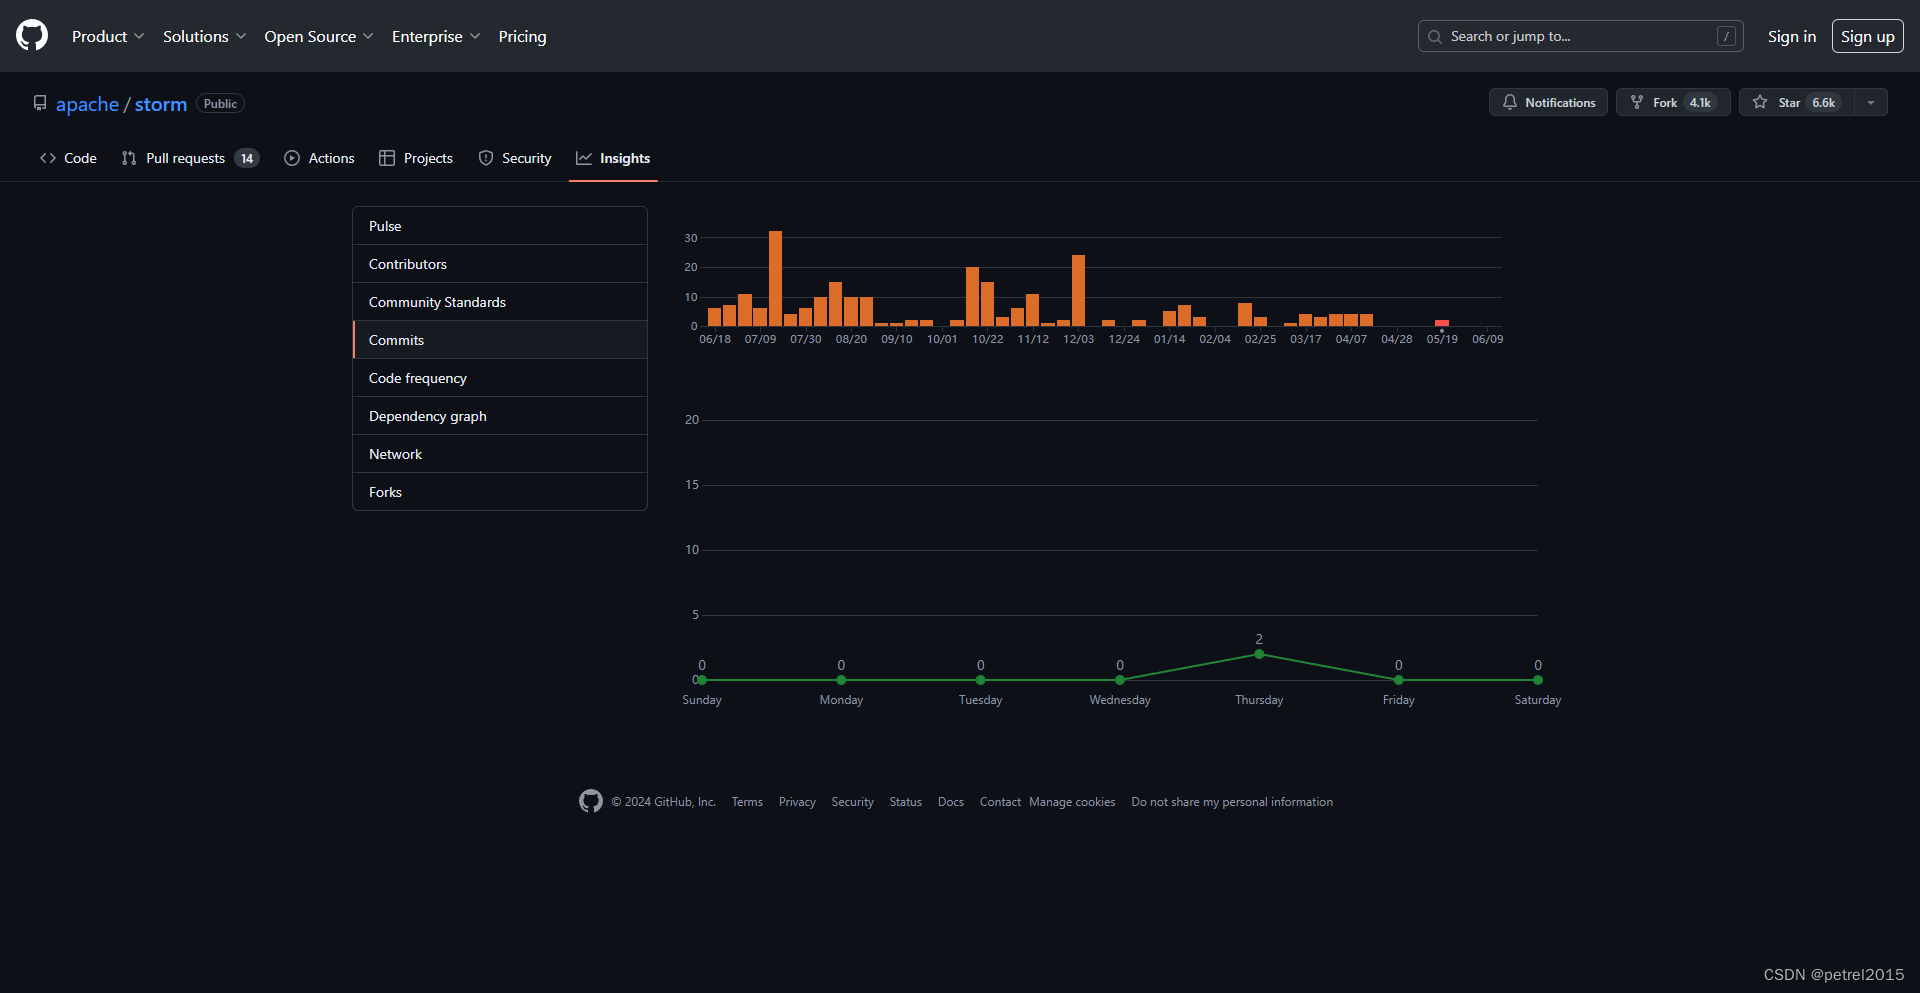Click Do not share my personal information

pyautogui.click(x=1232, y=802)
